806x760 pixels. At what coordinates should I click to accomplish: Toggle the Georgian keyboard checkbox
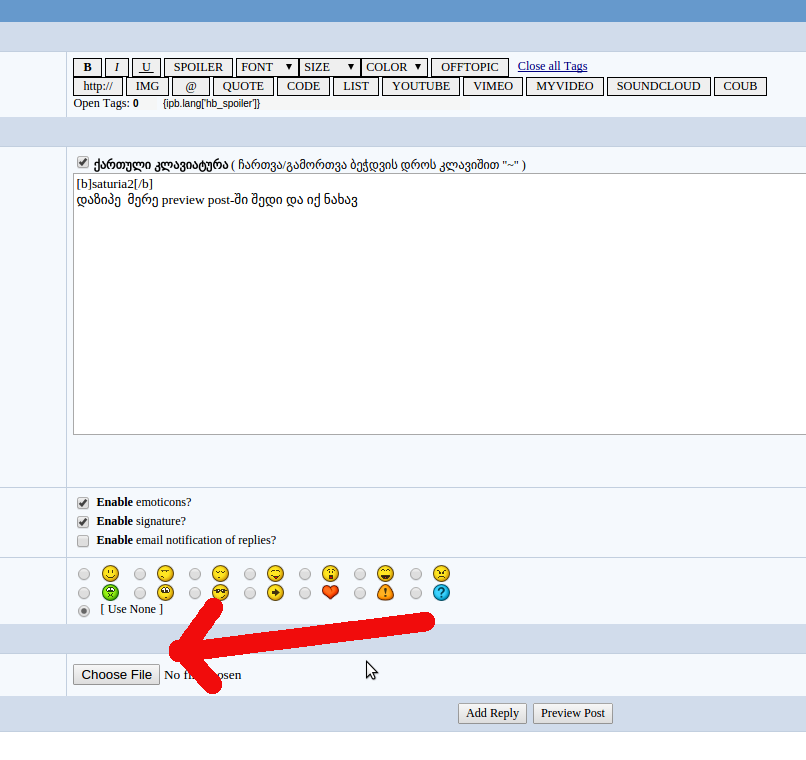pyautogui.click(x=83, y=162)
